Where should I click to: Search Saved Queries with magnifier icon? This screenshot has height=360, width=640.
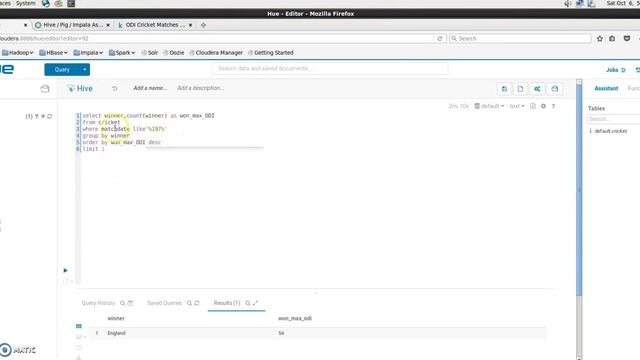(x=189, y=303)
